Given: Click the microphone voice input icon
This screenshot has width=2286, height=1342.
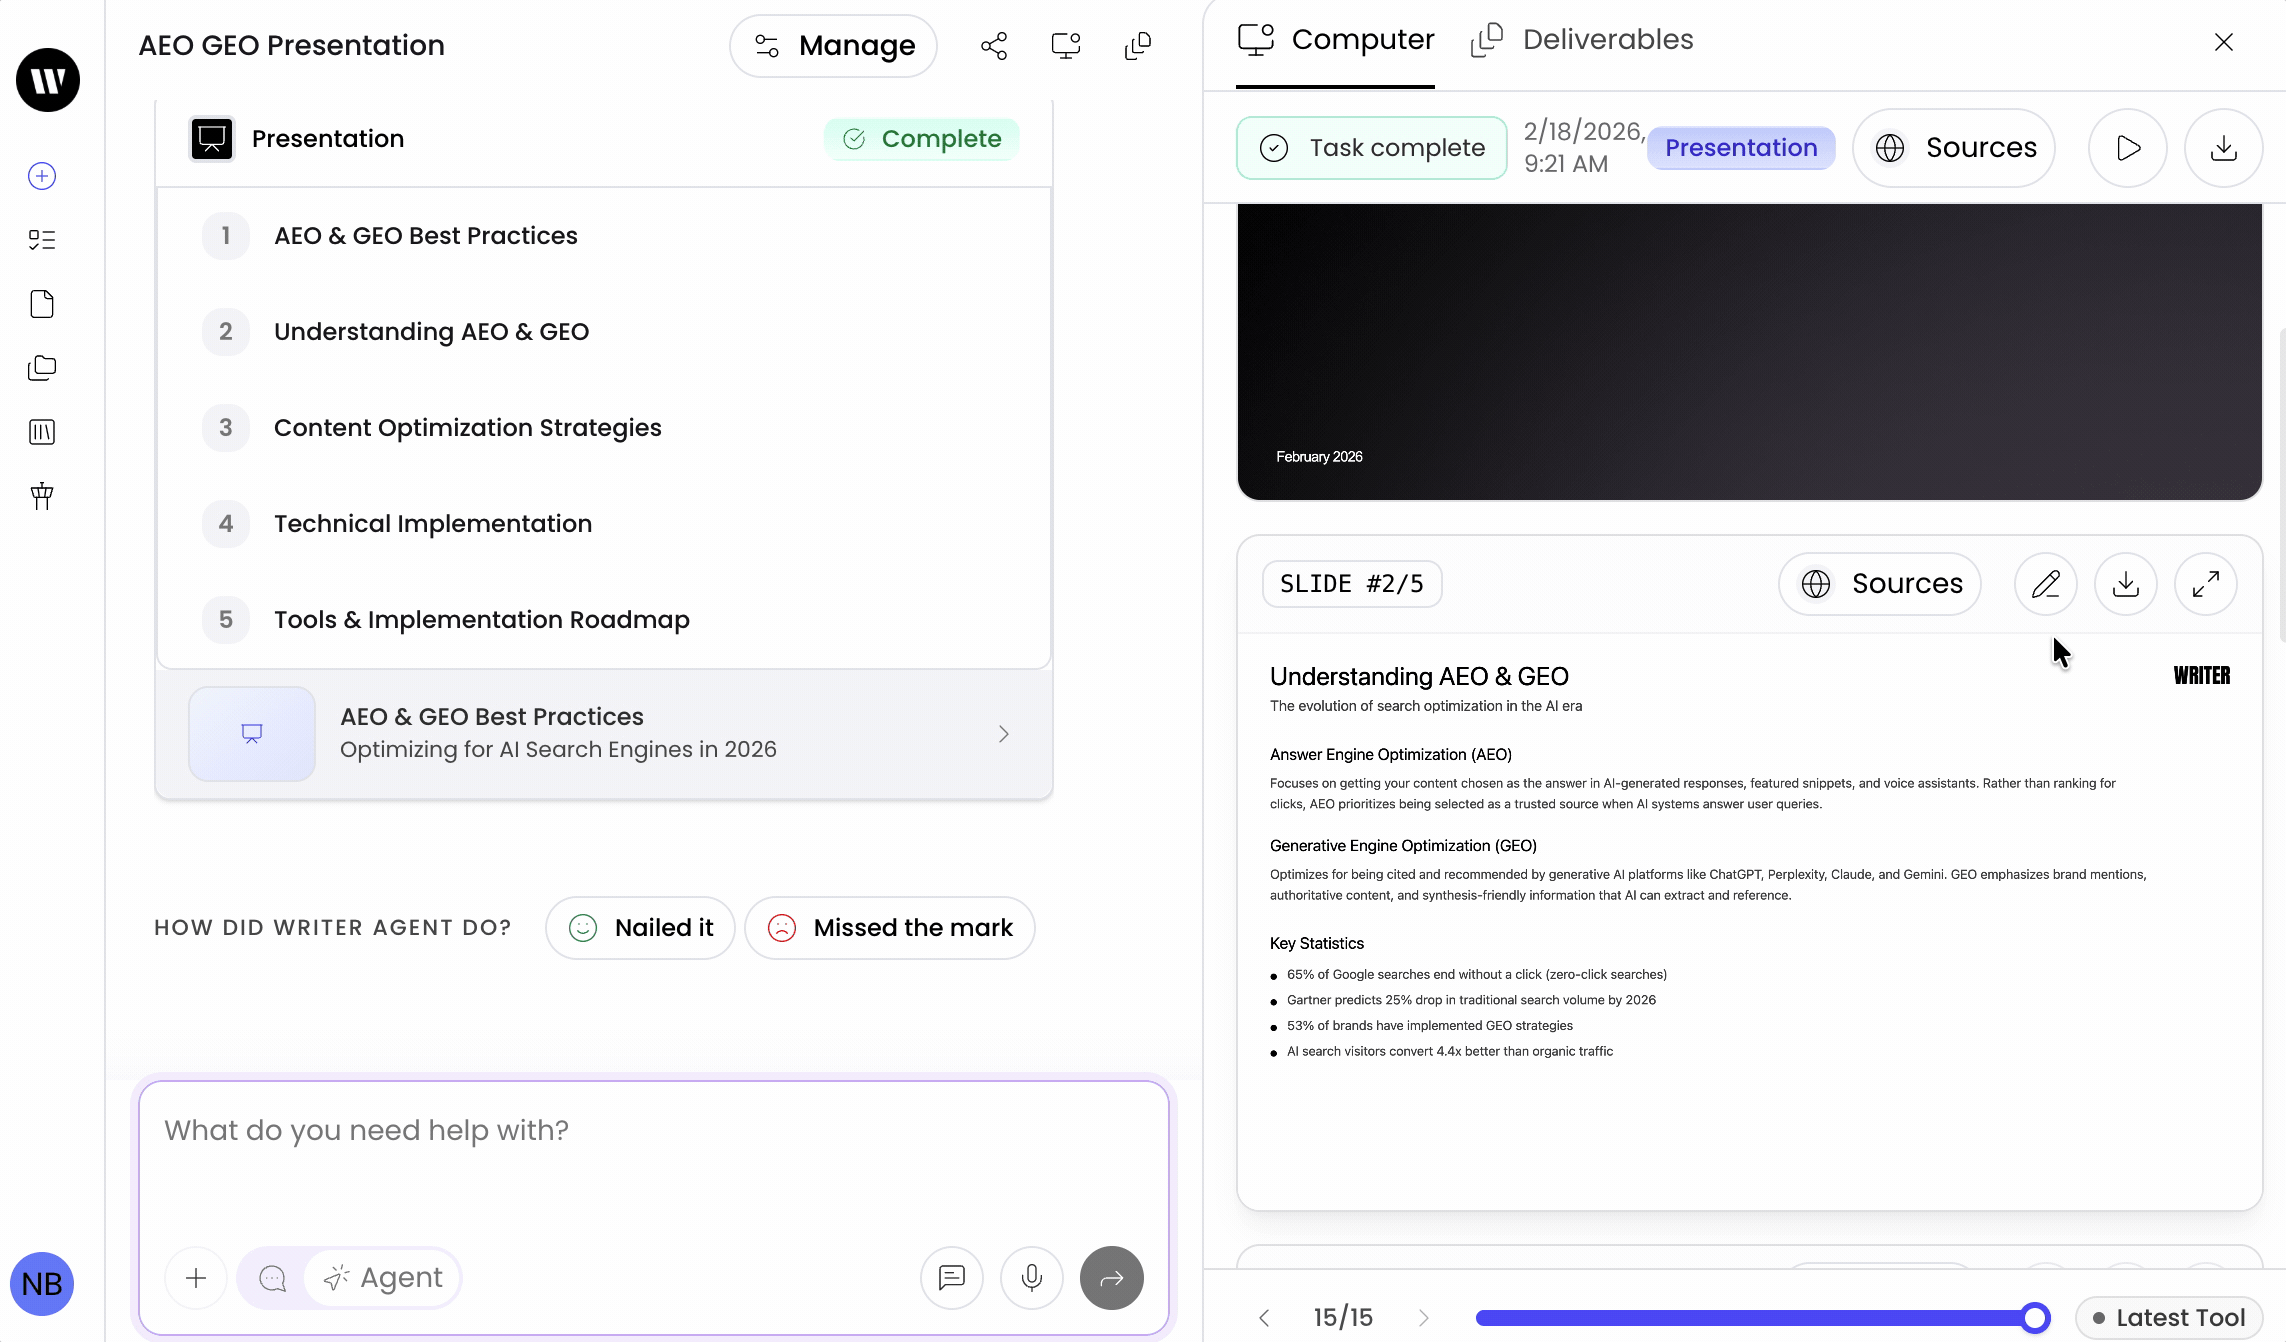Looking at the screenshot, I should [x=1031, y=1277].
